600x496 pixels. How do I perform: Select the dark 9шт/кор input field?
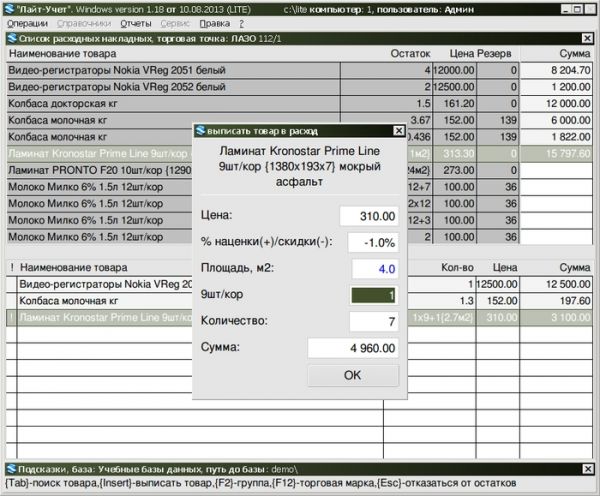coord(372,296)
